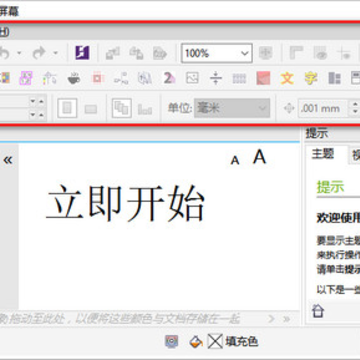The height and width of the screenshot is (360, 360).
Task: Click the mirror shapes icon
Action: (x=145, y=78)
